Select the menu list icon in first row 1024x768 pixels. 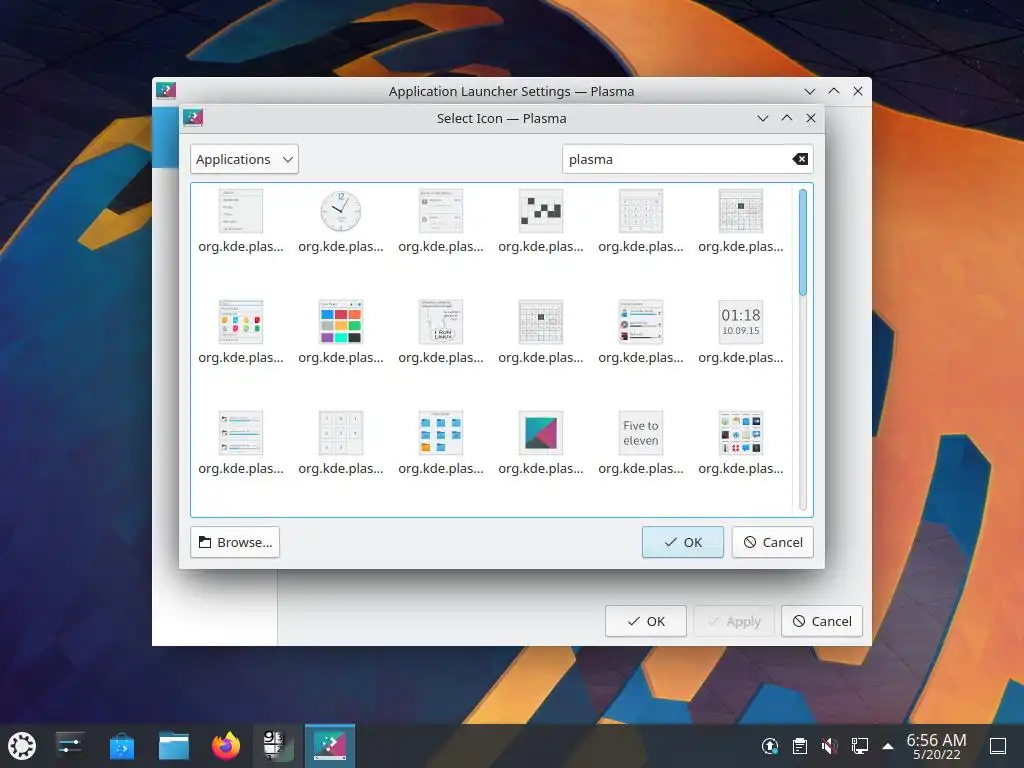tap(240, 211)
